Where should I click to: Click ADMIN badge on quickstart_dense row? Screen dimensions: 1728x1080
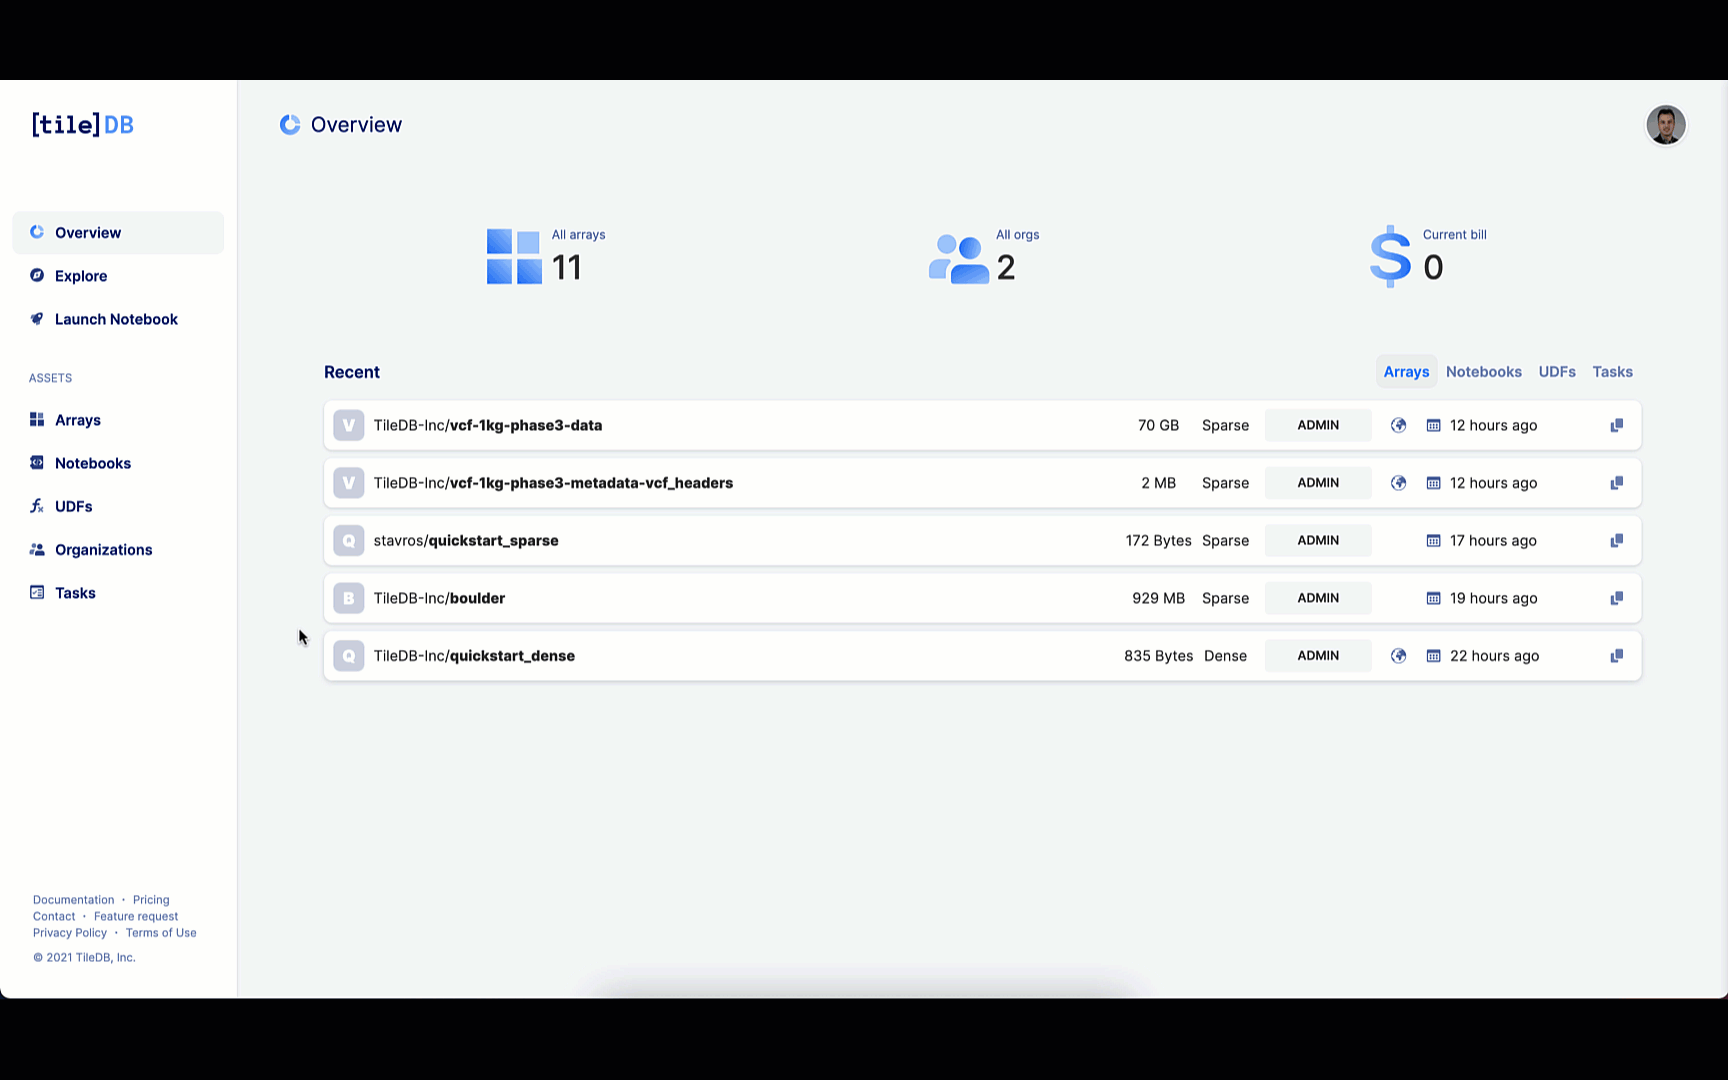click(1318, 656)
